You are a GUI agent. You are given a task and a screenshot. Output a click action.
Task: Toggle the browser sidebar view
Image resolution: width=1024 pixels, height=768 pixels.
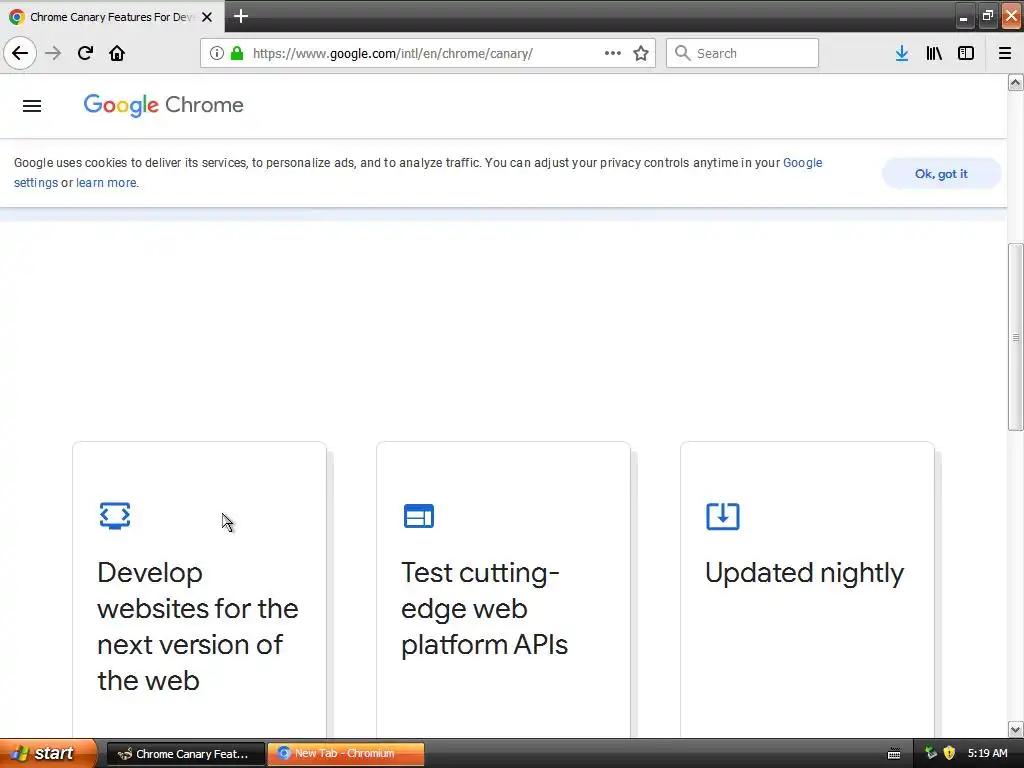point(966,53)
